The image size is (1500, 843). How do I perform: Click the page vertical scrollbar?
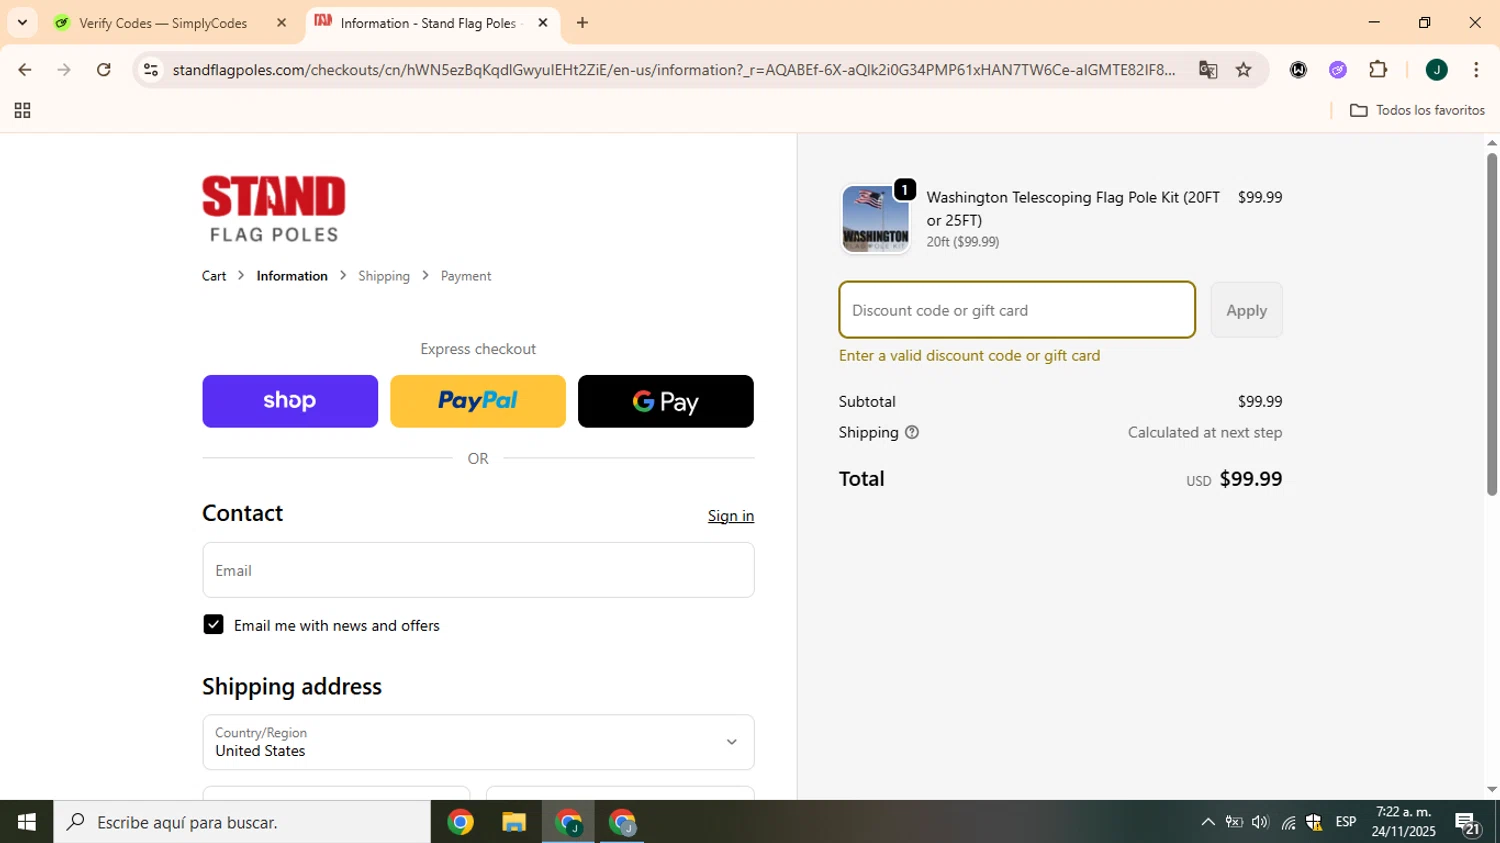(1492, 323)
